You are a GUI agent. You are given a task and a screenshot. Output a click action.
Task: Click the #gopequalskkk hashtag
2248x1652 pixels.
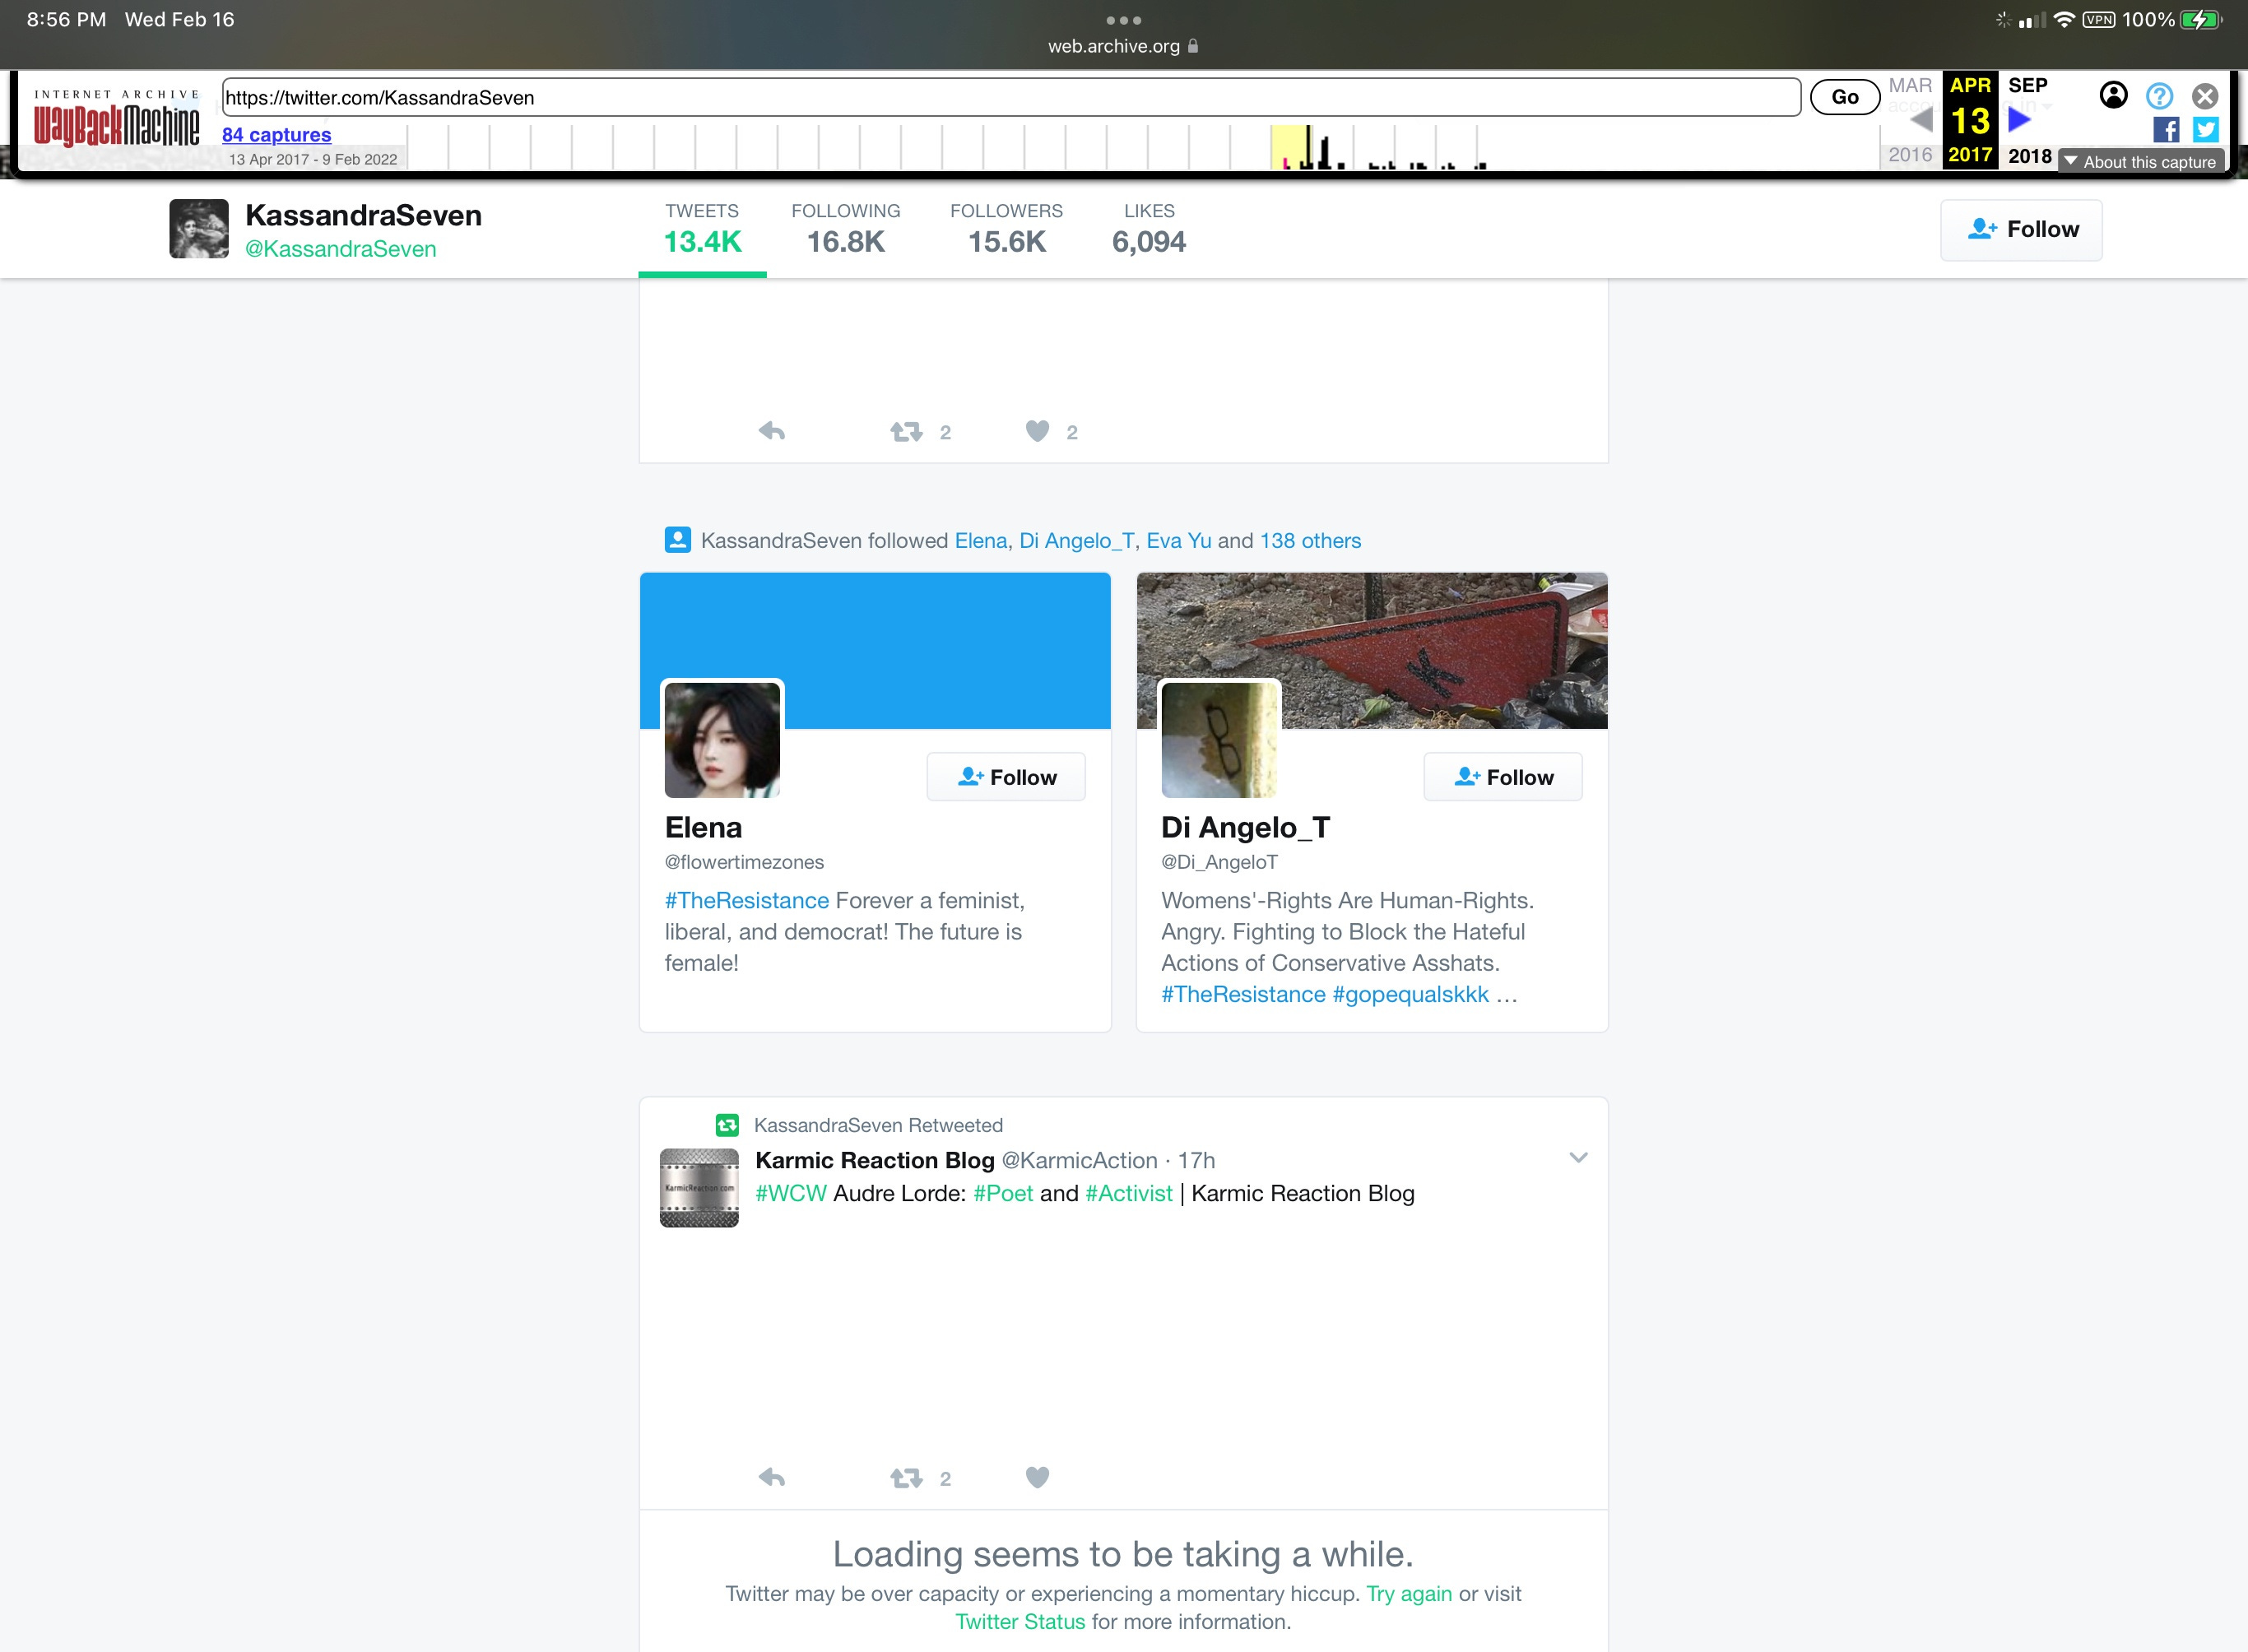pos(1410,994)
